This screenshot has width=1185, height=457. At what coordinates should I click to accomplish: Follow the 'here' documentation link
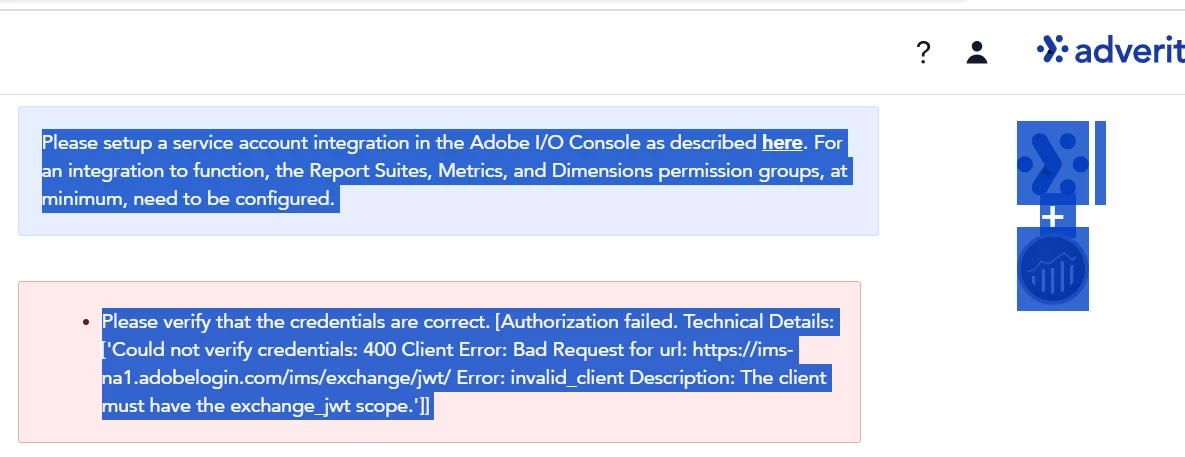click(782, 142)
